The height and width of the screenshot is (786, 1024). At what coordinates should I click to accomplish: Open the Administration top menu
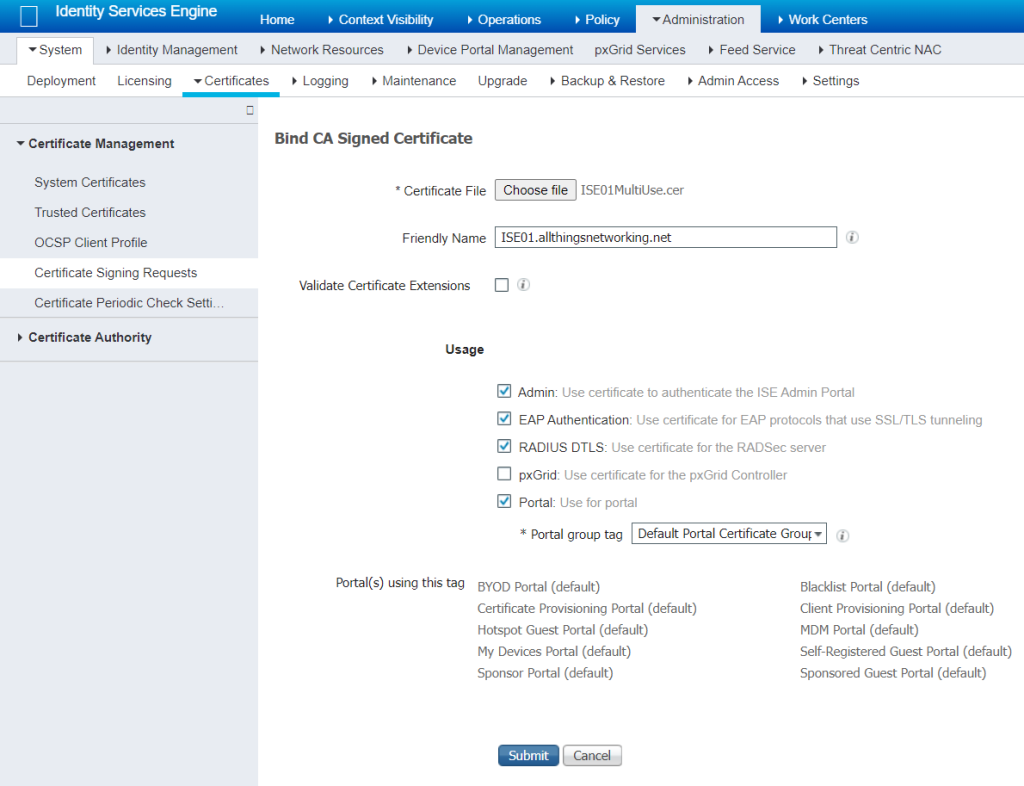tap(698, 20)
